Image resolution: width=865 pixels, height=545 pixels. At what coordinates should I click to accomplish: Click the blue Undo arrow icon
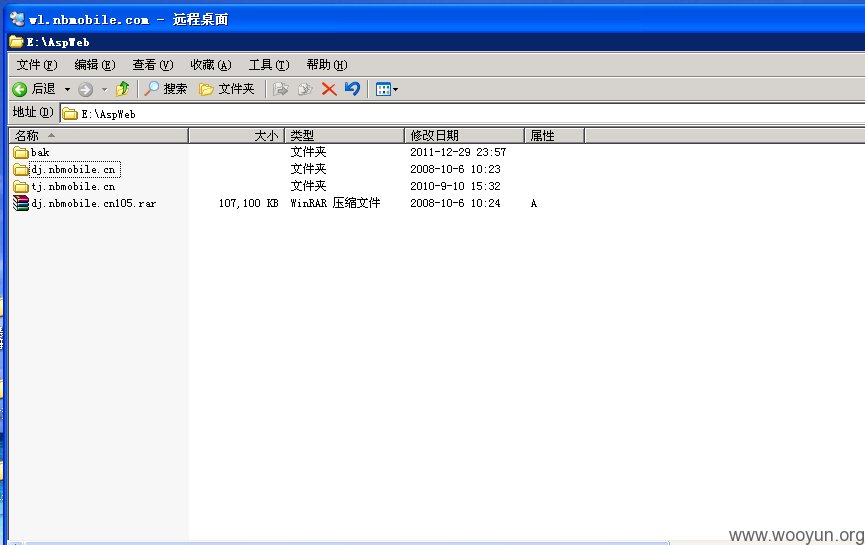point(352,89)
